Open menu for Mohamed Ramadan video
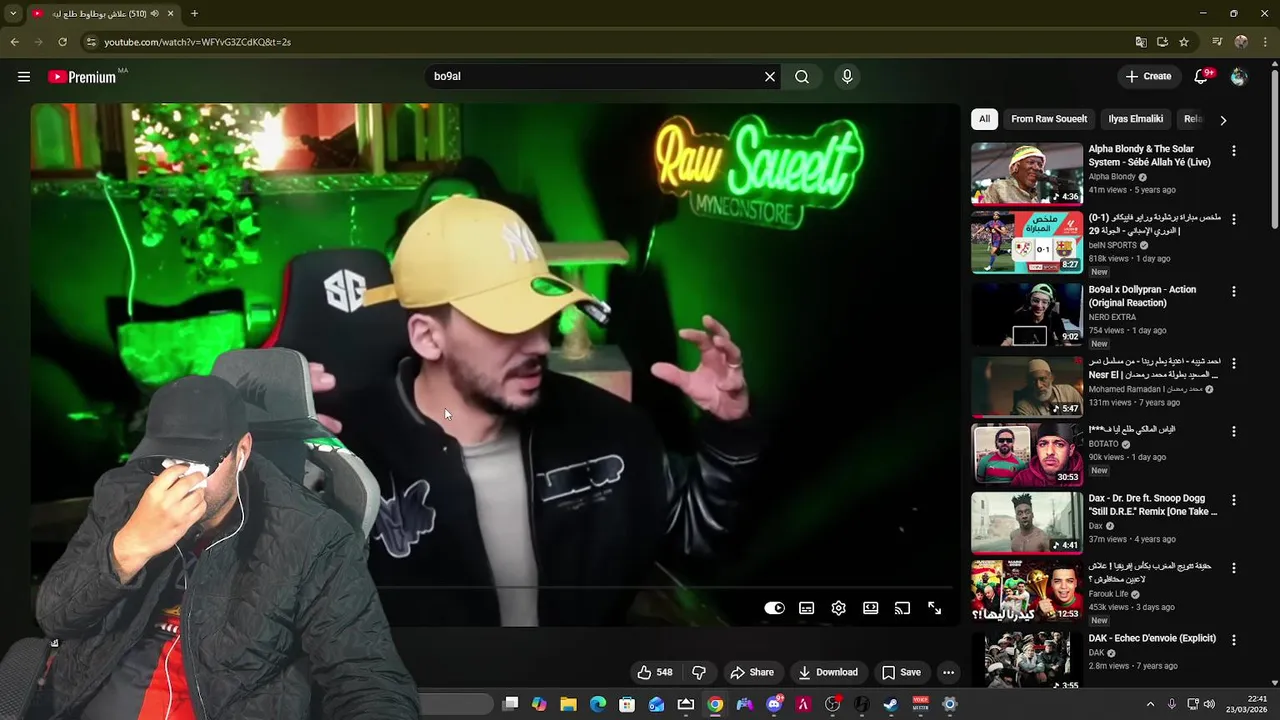Screen dimensions: 1280x720 tap(1234, 363)
